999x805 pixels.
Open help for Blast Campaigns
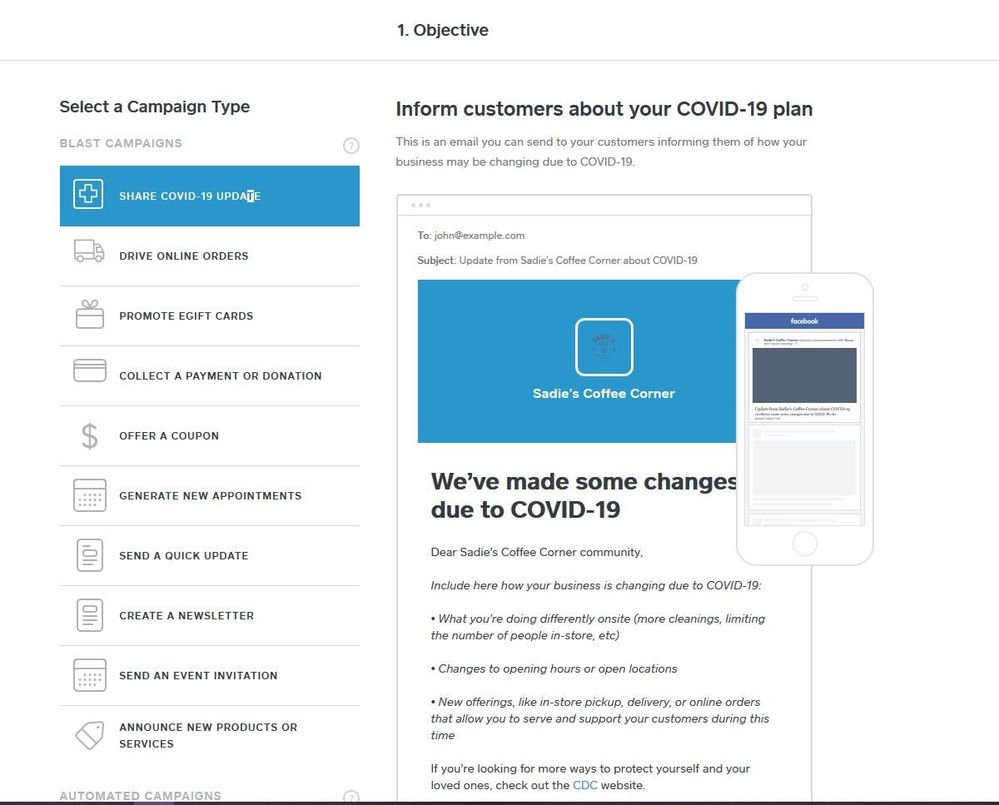pyautogui.click(x=351, y=146)
